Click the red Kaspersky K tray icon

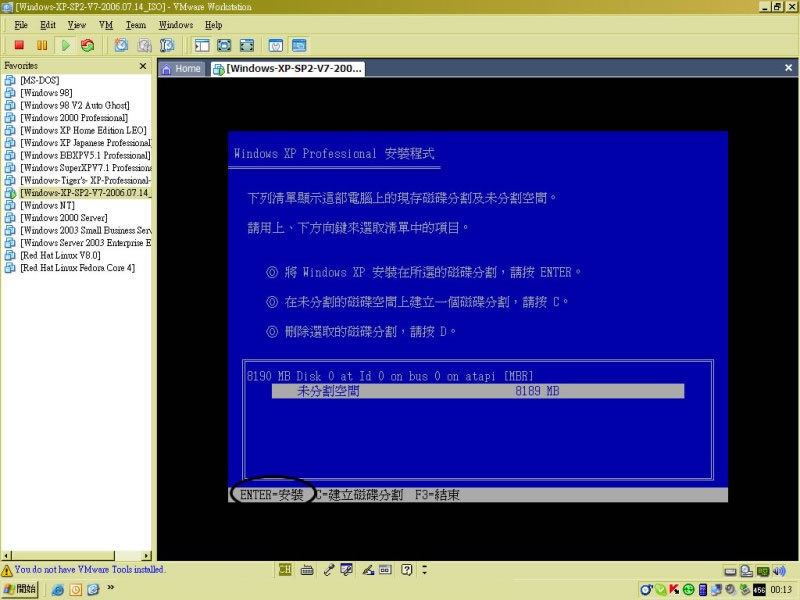[674, 589]
